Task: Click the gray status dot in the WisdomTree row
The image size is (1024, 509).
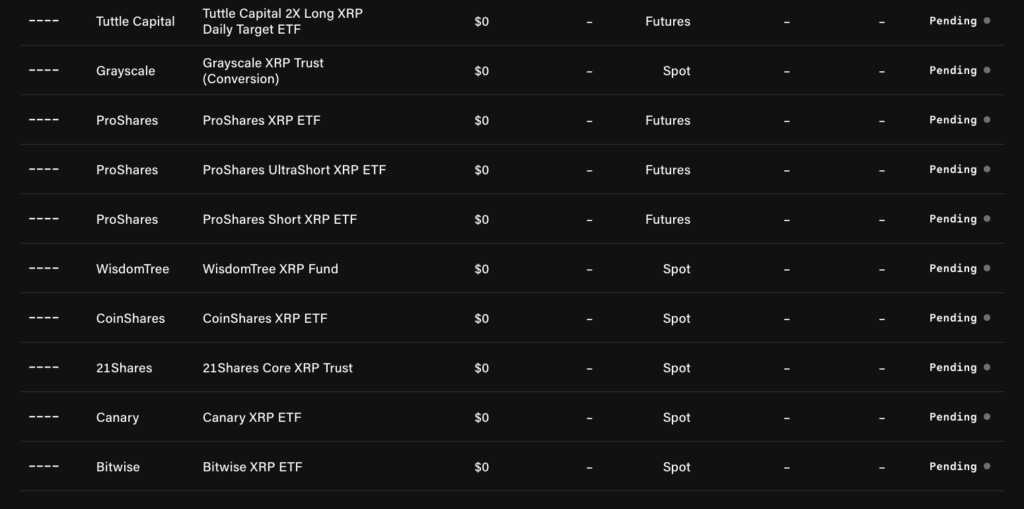Action: coord(987,268)
